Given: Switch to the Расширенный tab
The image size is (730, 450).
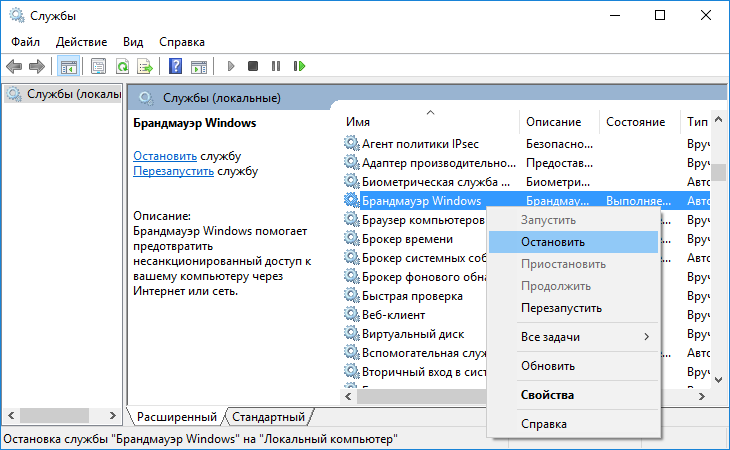Looking at the screenshot, I should tap(176, 417).
